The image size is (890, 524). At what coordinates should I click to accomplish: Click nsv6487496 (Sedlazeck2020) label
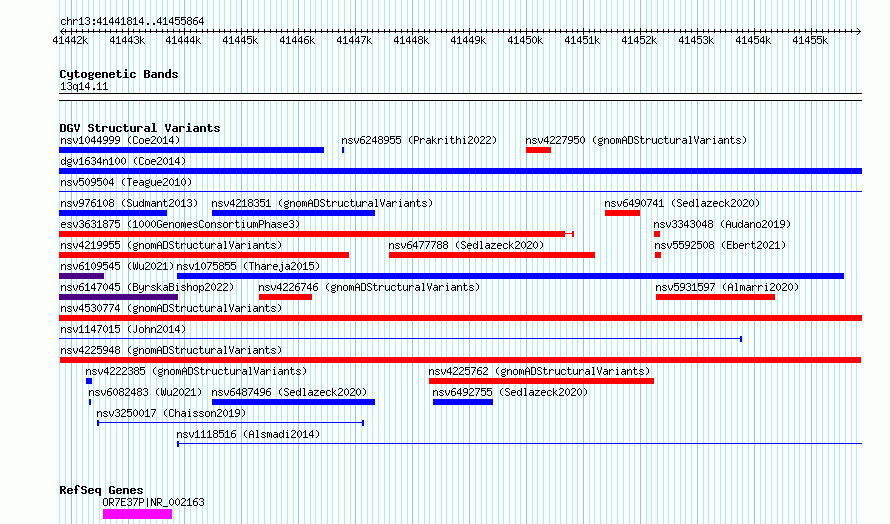click(289, 392)
